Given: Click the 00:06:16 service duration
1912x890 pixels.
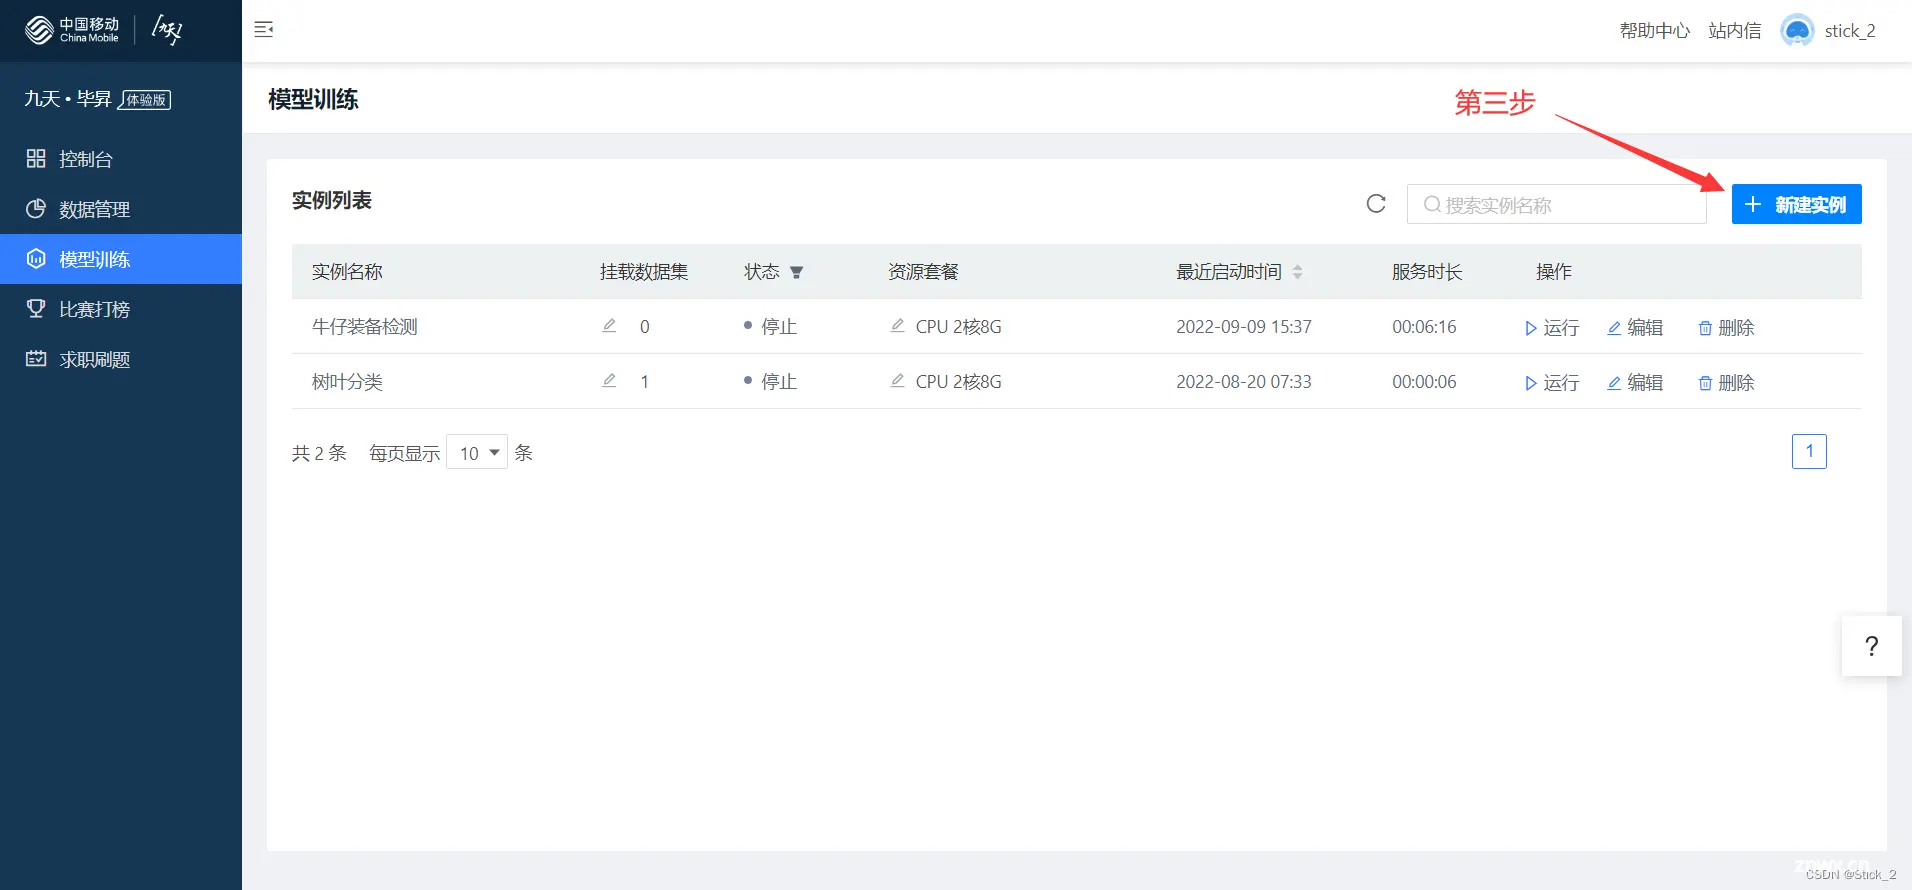Looking at the screenshot, I should tap(1424, 327).
